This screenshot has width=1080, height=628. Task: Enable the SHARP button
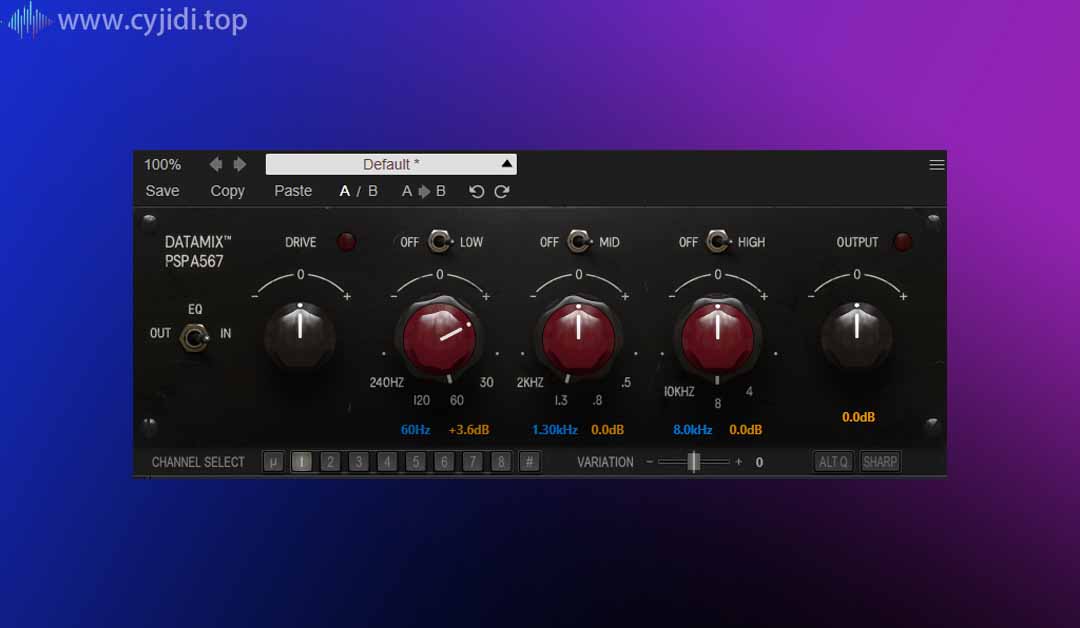(880, 462)
